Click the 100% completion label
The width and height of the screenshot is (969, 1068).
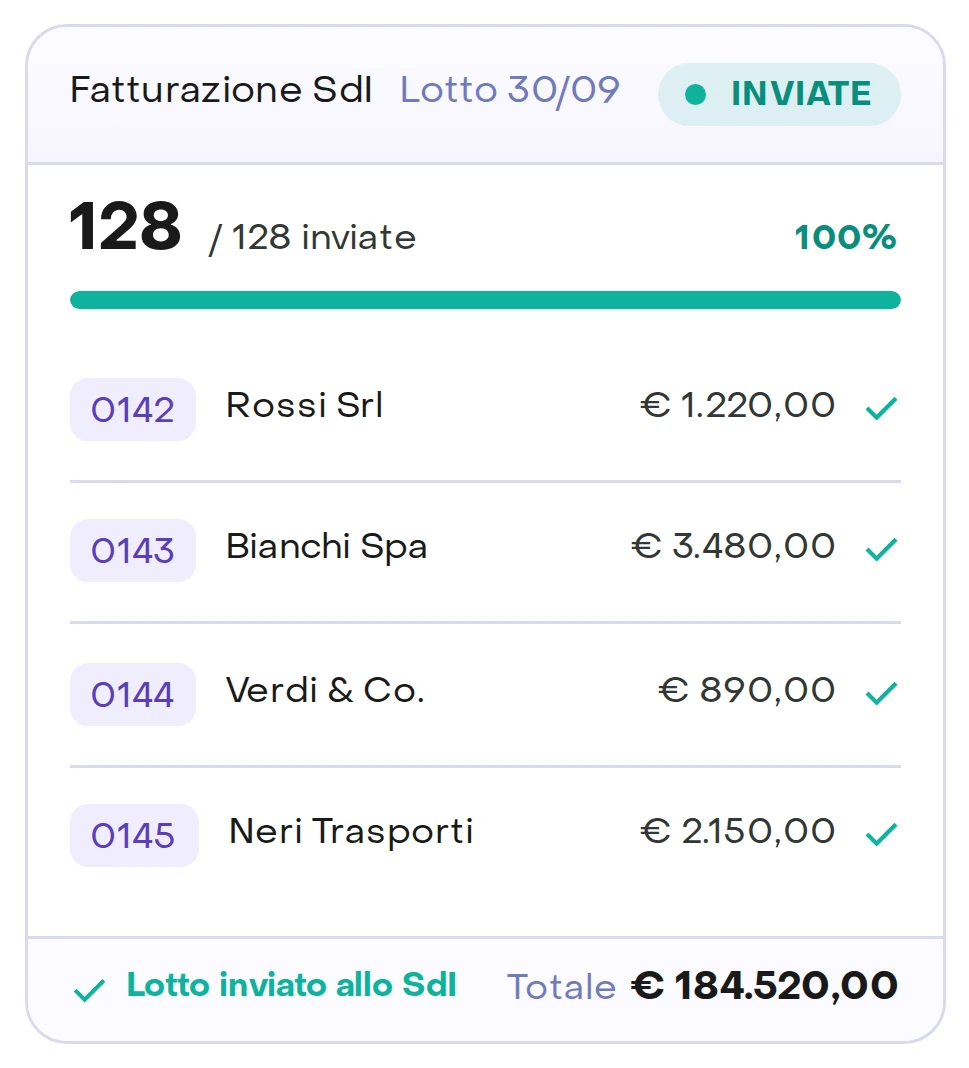coord(845,237)
